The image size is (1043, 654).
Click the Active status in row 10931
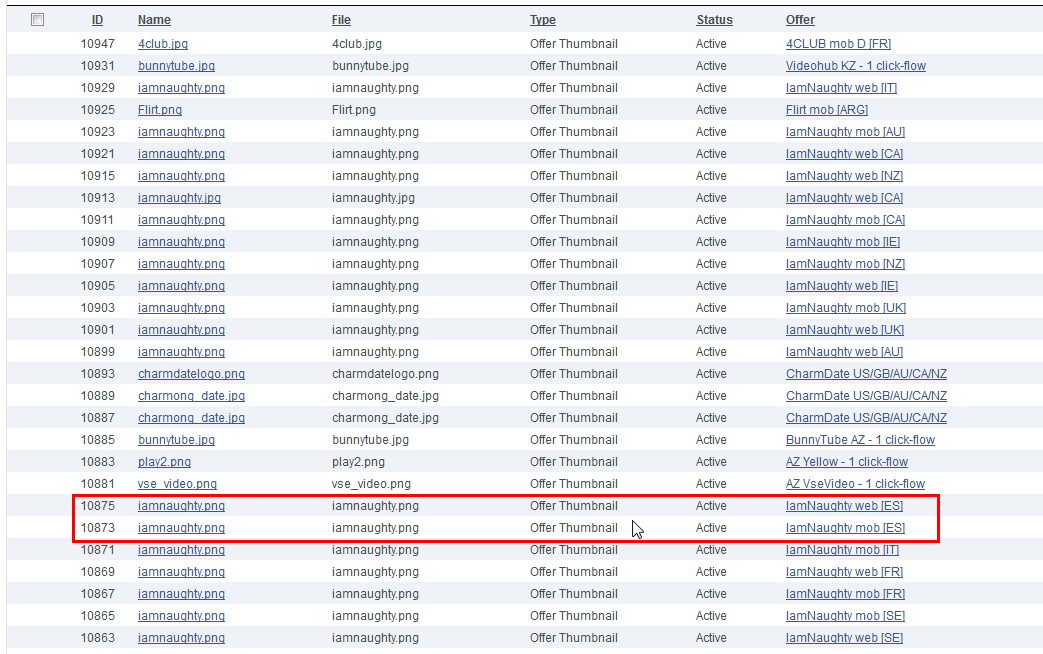click(711, 66)
